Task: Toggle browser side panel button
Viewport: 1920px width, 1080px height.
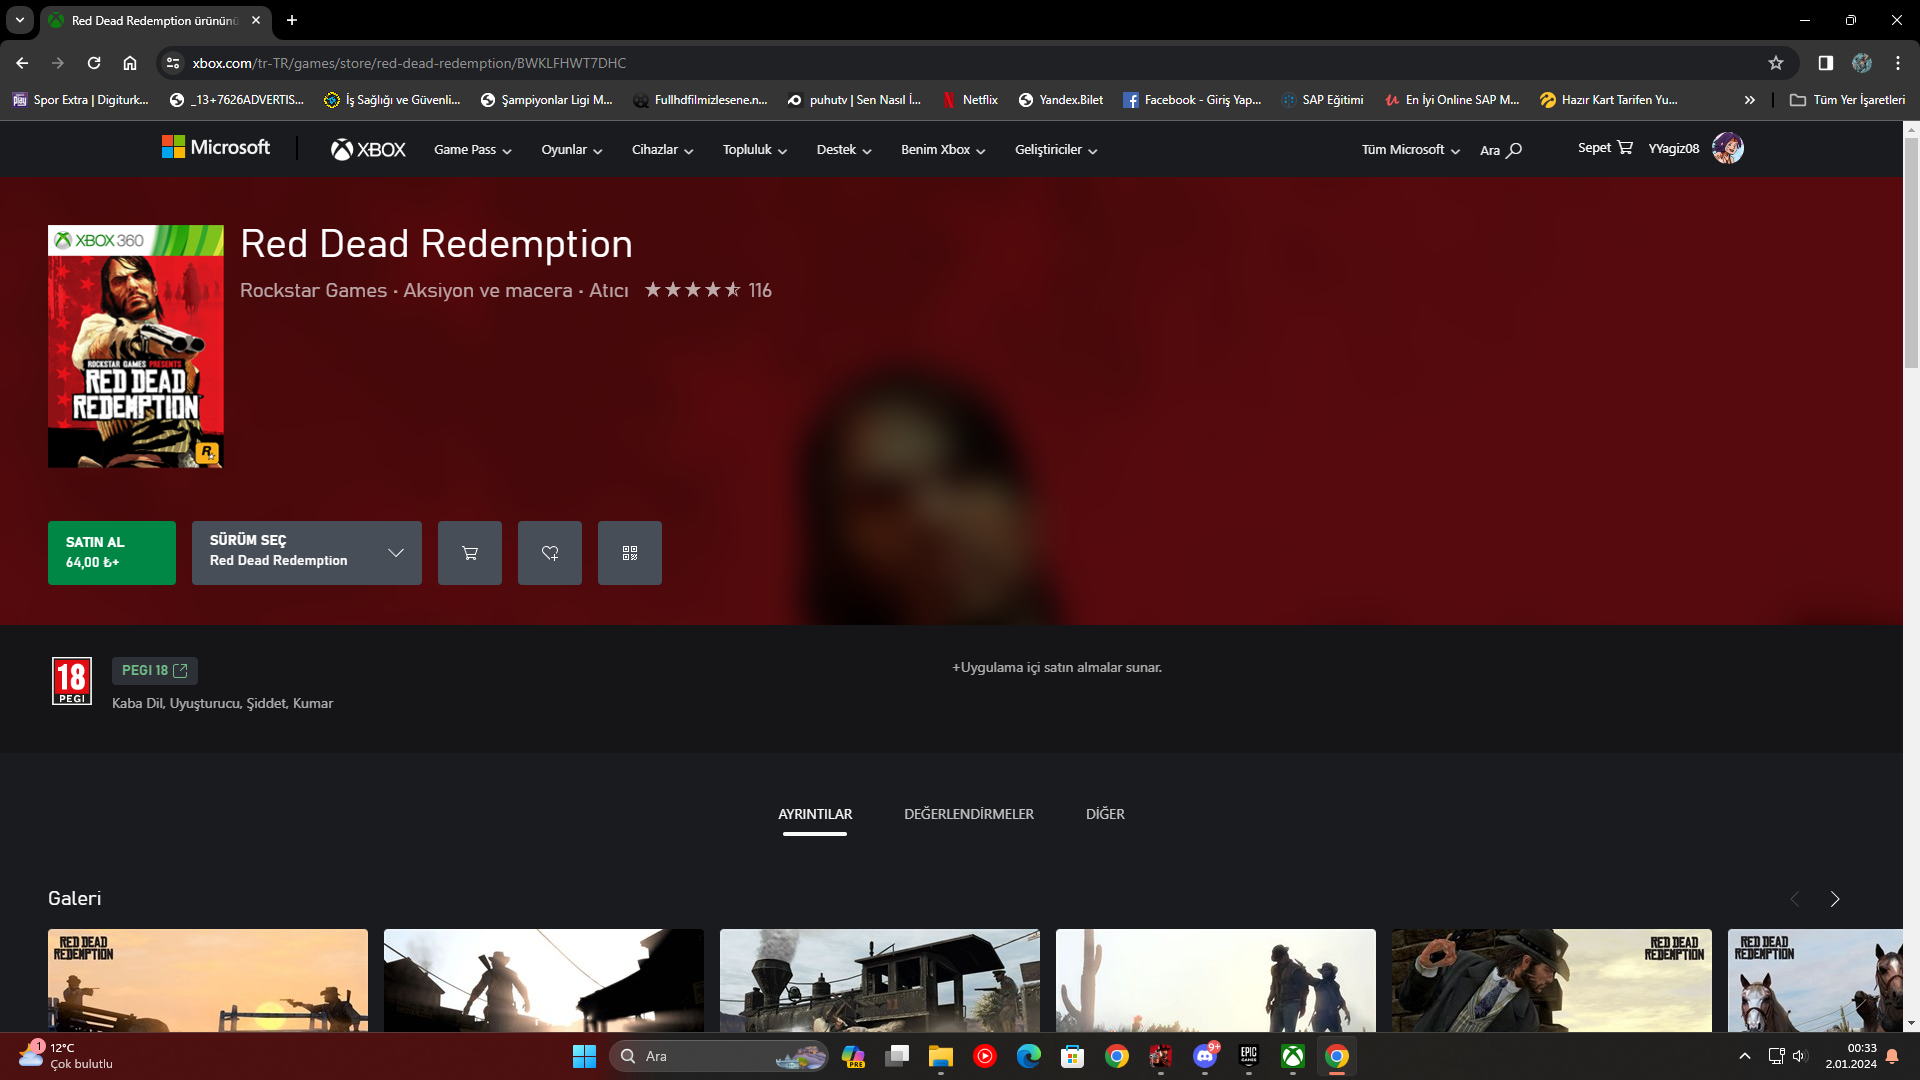Action: [1825, 63]
